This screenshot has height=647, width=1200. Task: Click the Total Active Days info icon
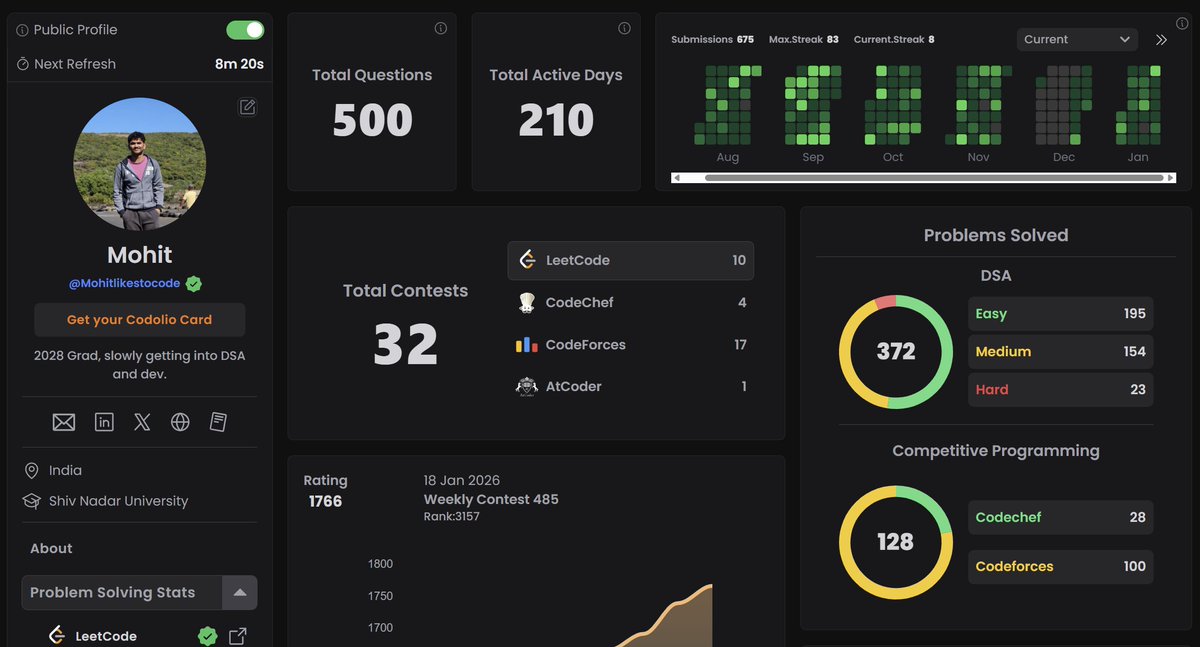click(624, 28)
